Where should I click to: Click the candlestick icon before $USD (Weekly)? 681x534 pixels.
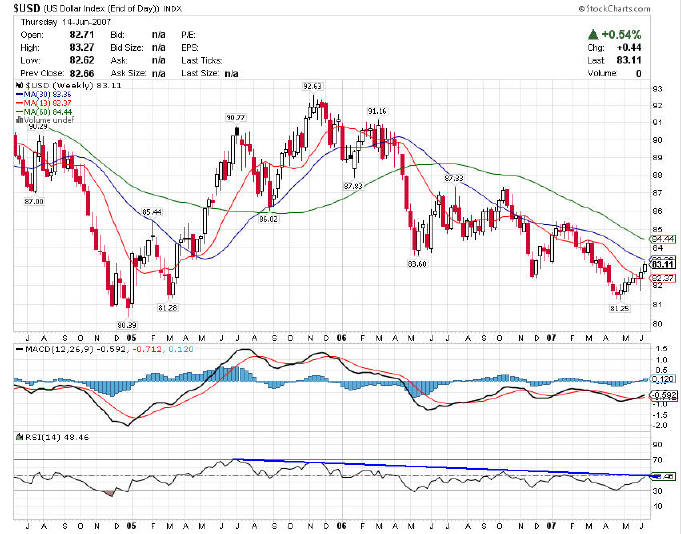[19, 86]
